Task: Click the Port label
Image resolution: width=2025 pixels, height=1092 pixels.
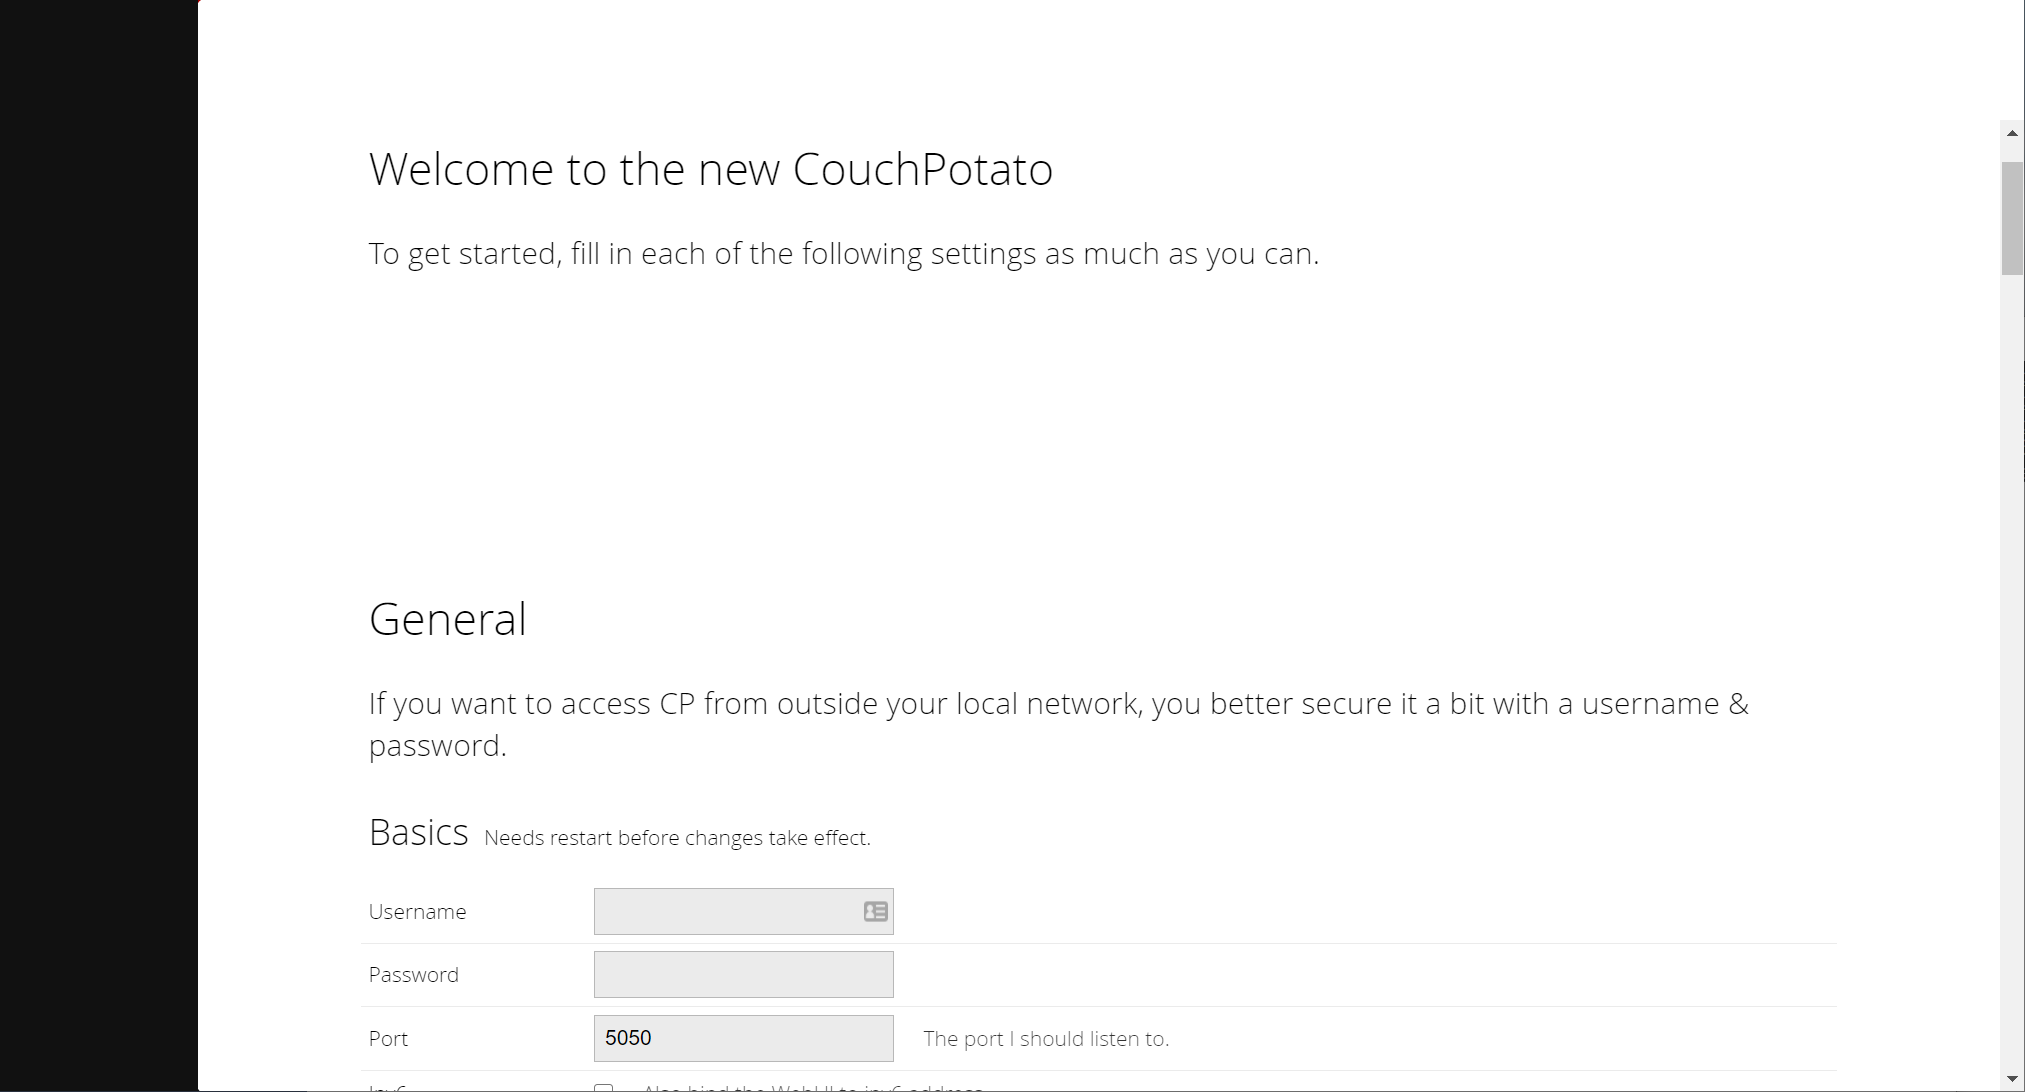Action: (x=388, y=1039)
